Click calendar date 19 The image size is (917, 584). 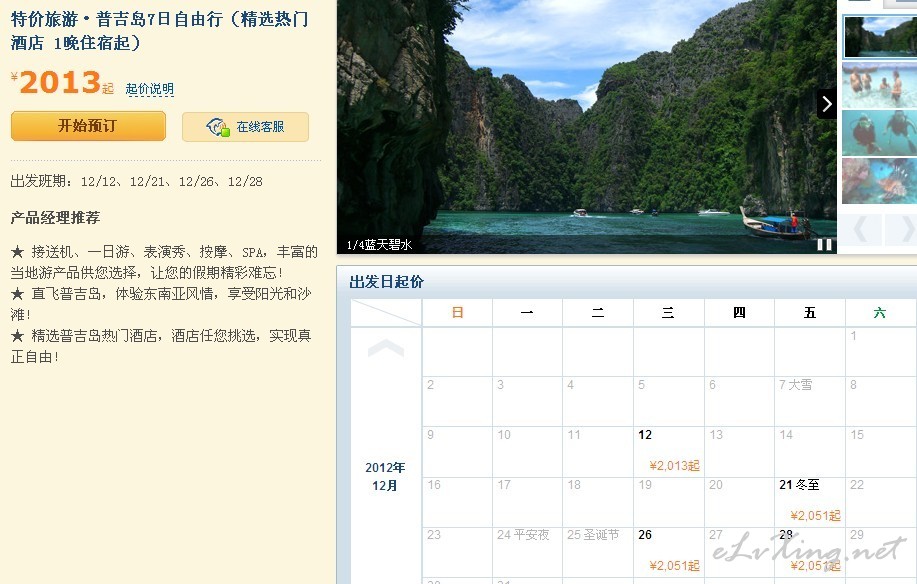coord(645,485)
